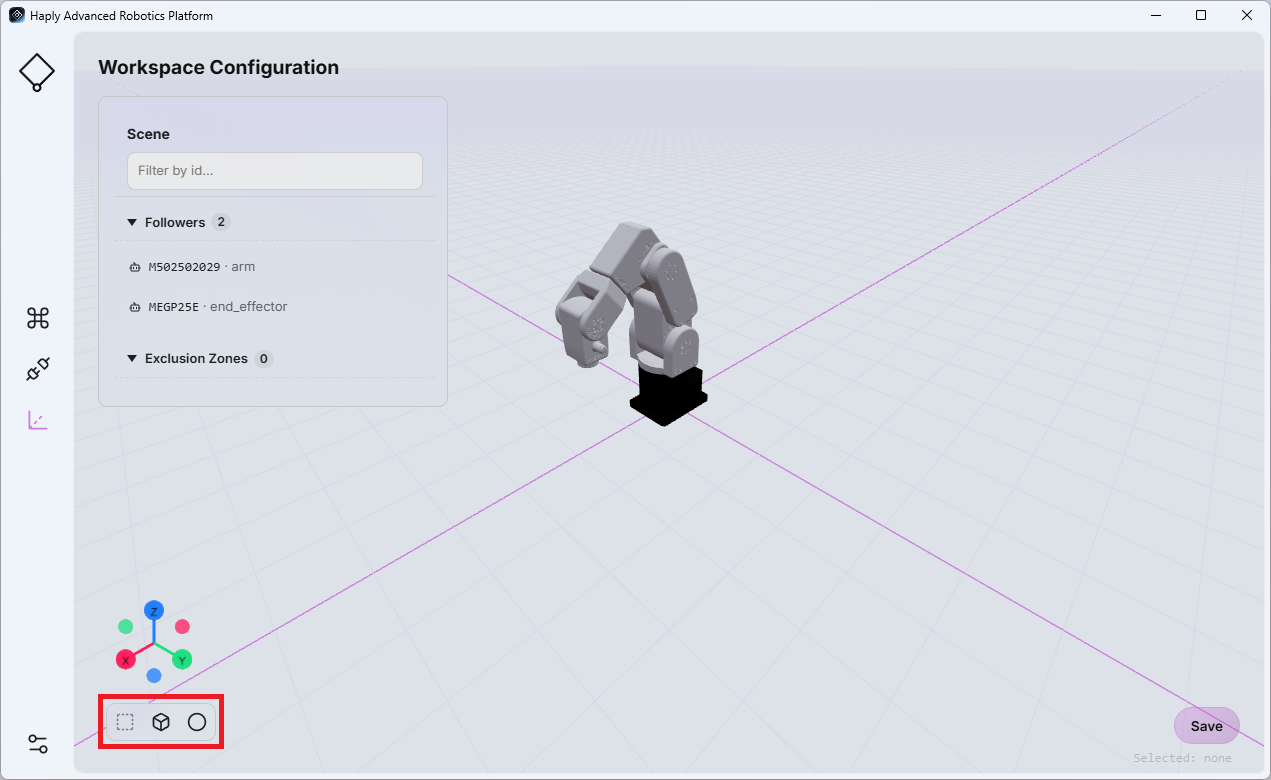Click the Haply diamond logo icon
This screenshot has width=1271, height=780.
point(37,73)
